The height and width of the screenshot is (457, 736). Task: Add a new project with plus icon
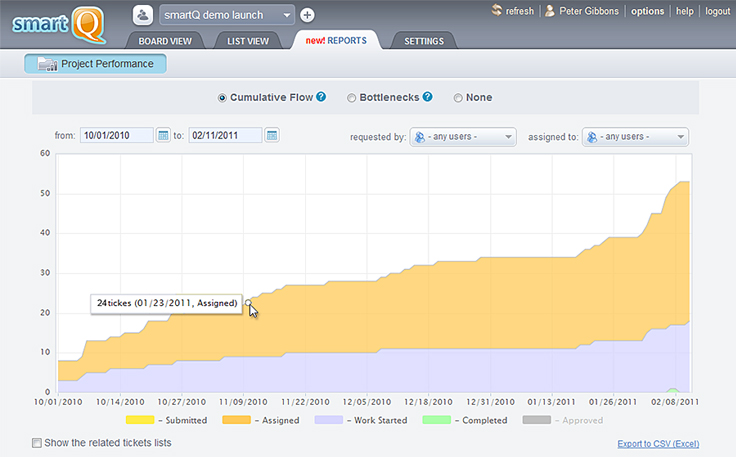307,15
